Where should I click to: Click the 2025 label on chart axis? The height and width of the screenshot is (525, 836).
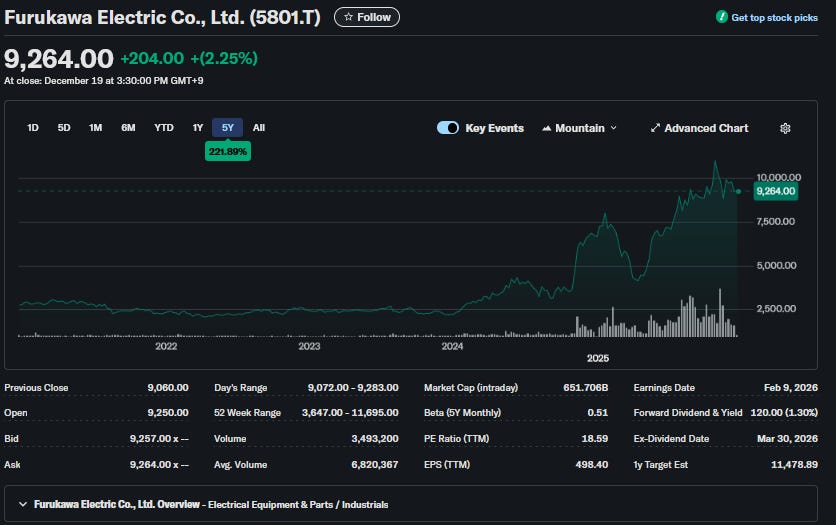[598, 358]
